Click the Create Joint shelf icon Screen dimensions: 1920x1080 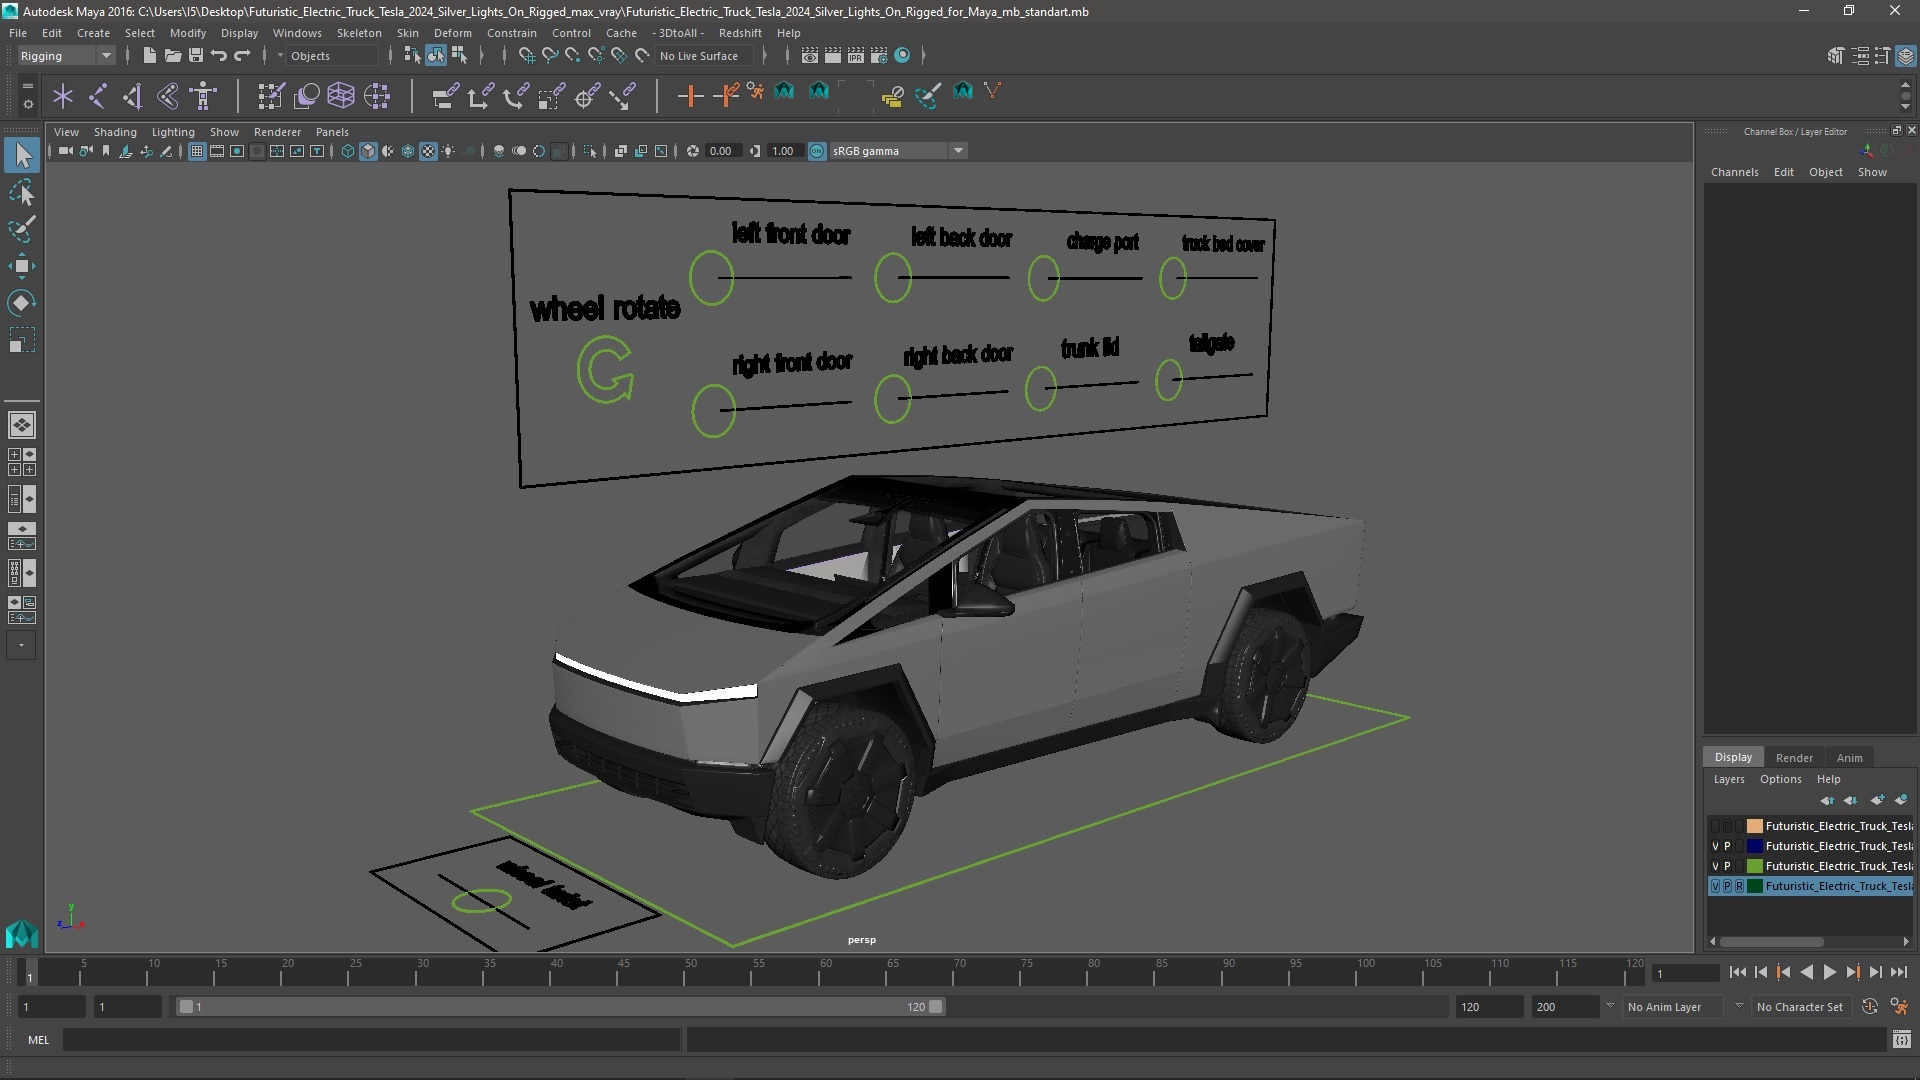click(98, 96)
